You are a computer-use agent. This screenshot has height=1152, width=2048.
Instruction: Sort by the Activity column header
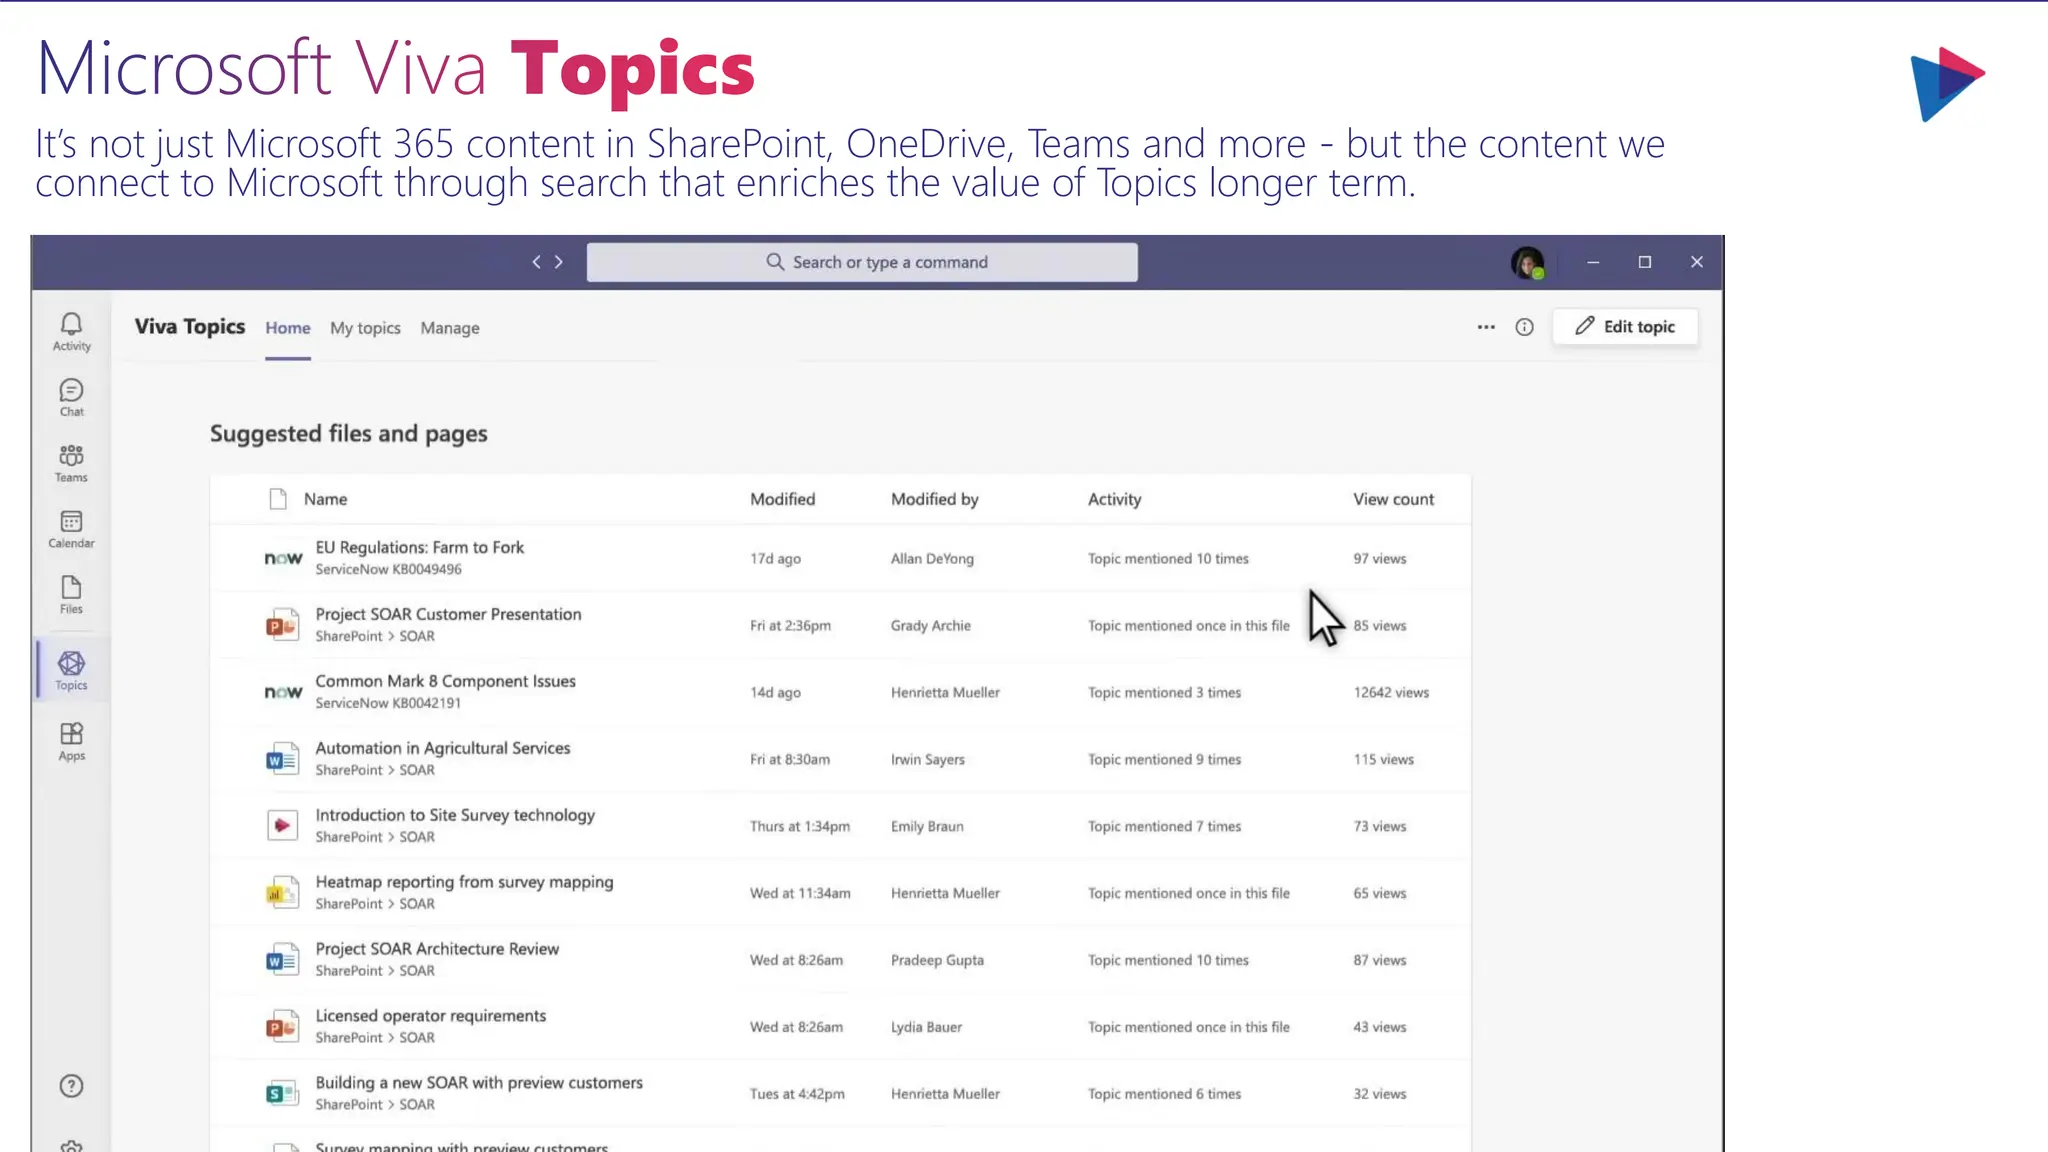click(x=1114, y=499)
